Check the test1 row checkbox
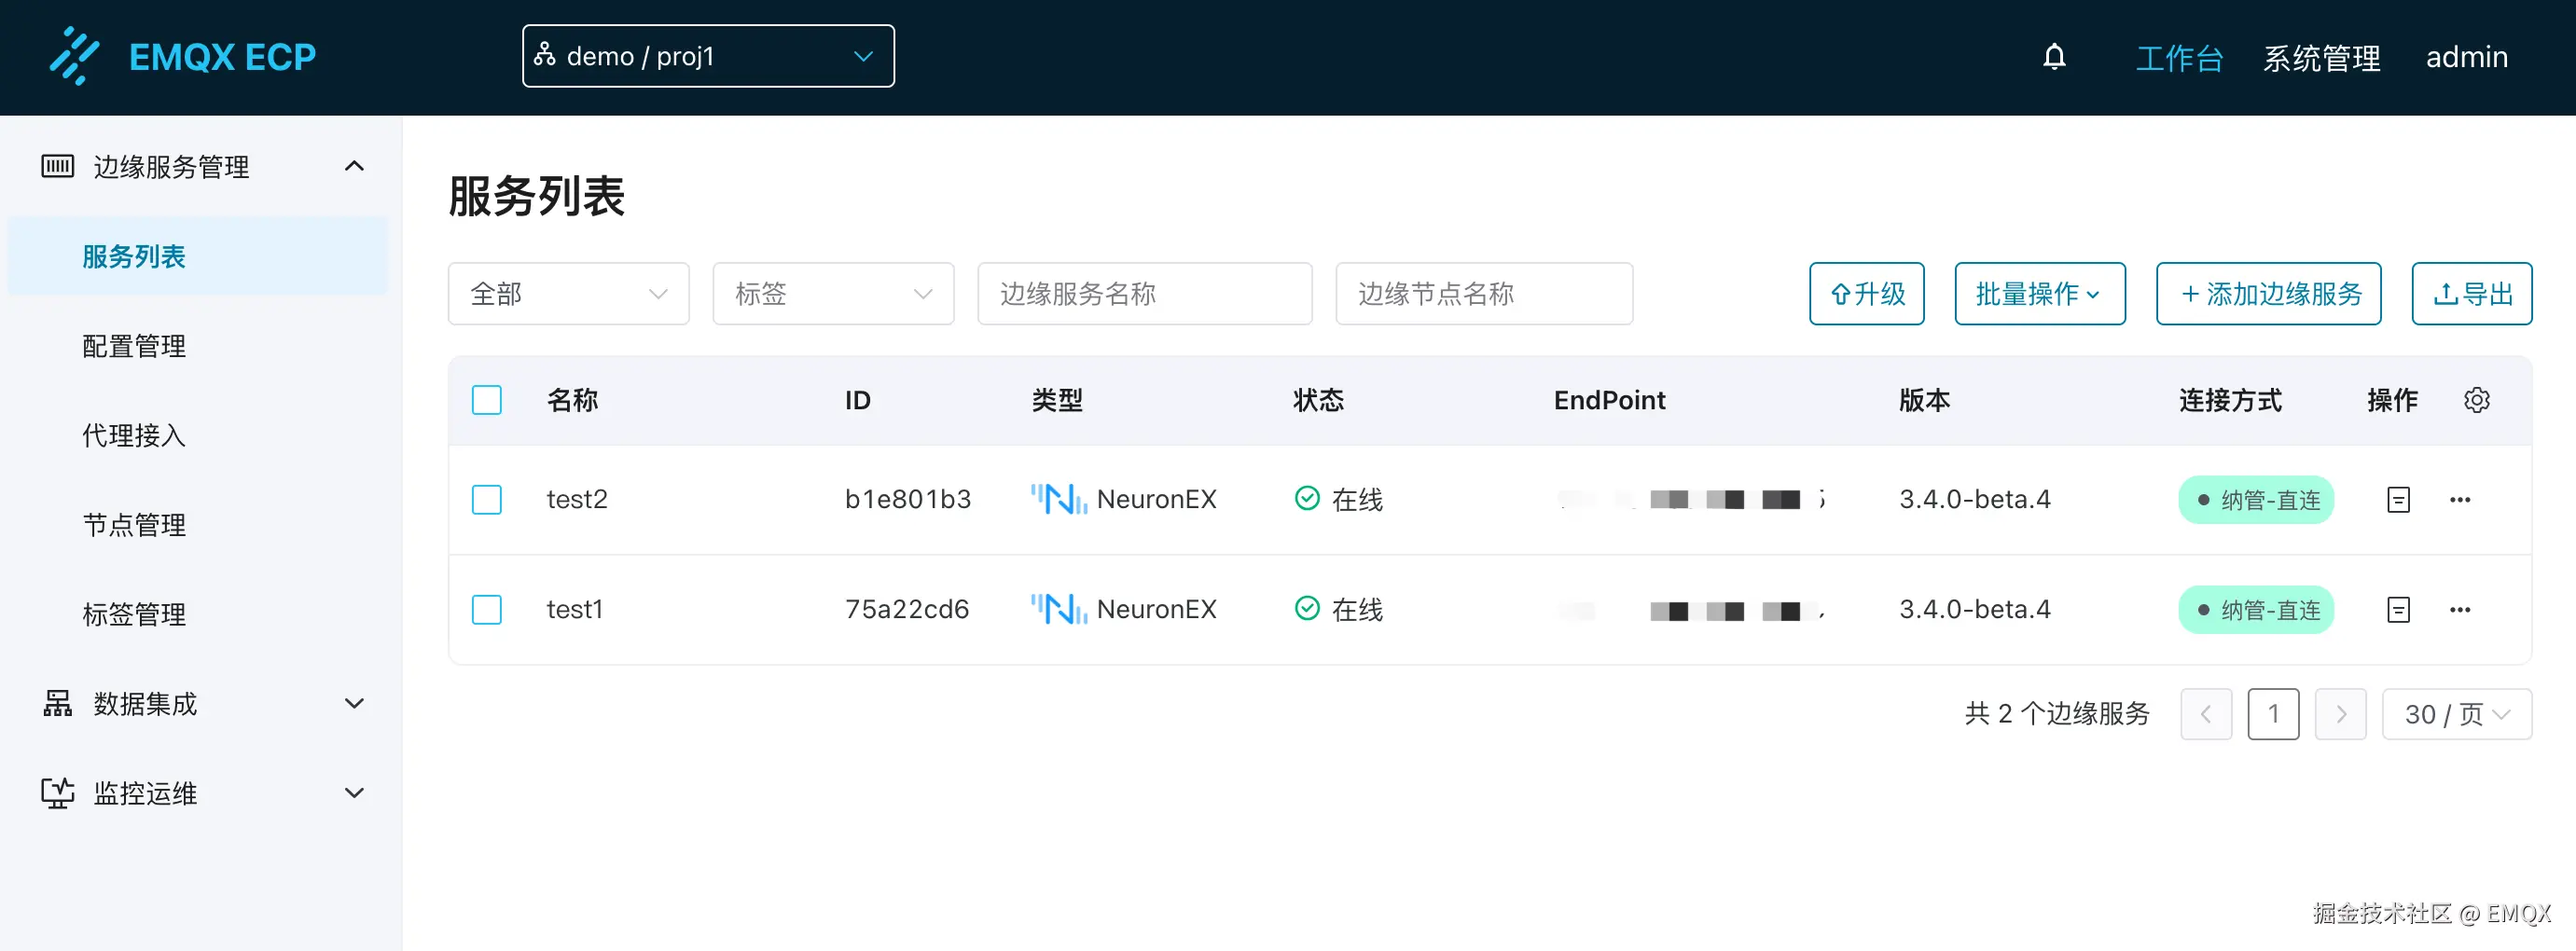Viewport: 2576px width, 951px height. coord(487,609)
